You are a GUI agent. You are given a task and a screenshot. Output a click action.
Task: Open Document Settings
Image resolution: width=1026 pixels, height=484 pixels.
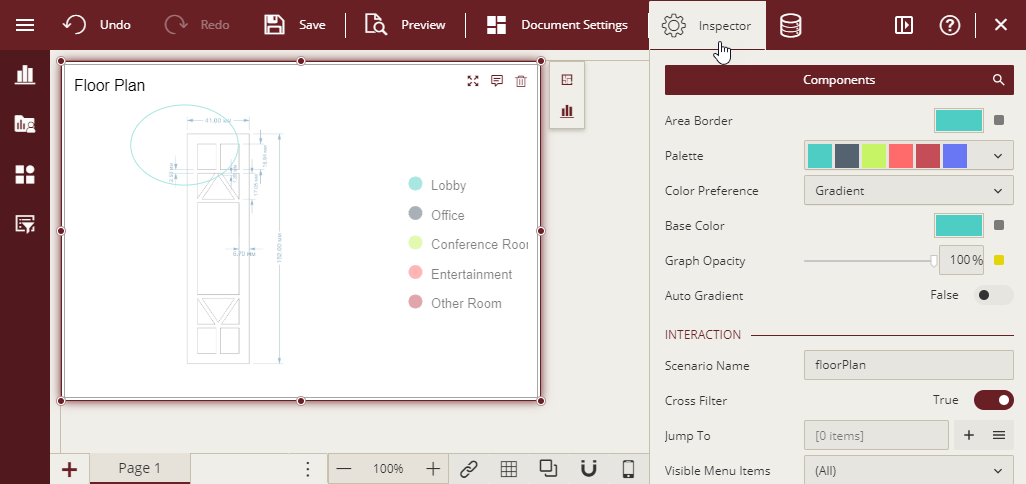(557, 25)
